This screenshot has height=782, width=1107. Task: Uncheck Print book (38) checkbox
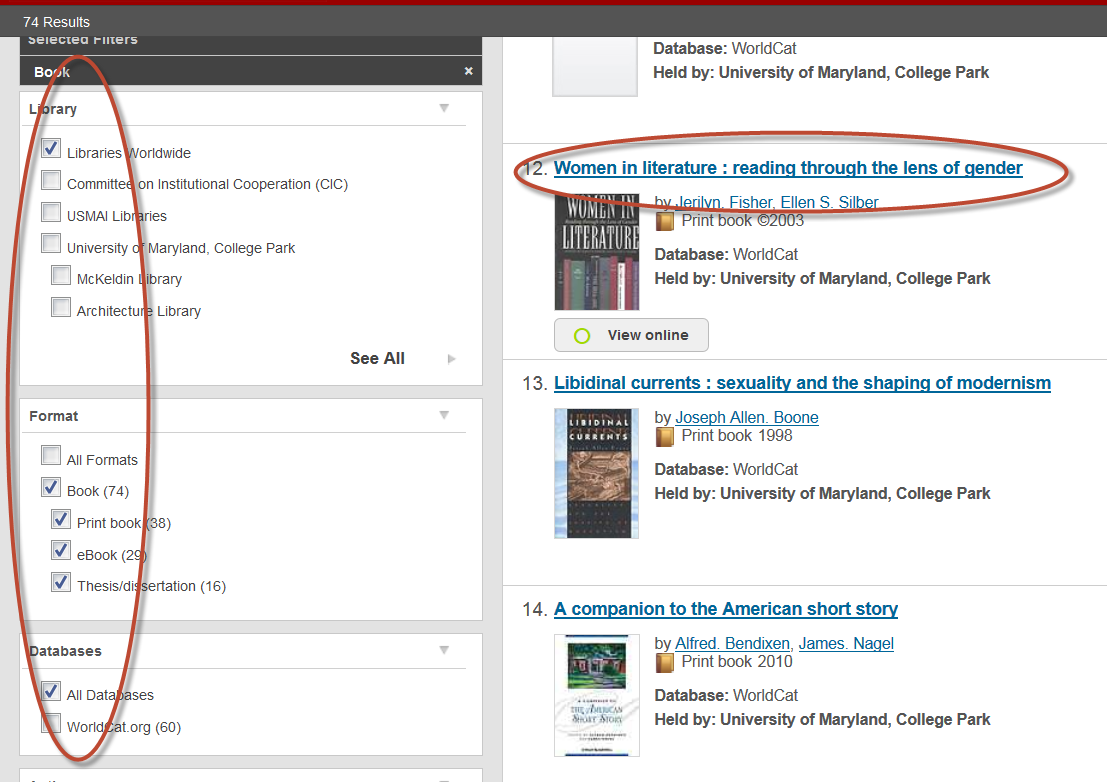click(x=61, y=519)
